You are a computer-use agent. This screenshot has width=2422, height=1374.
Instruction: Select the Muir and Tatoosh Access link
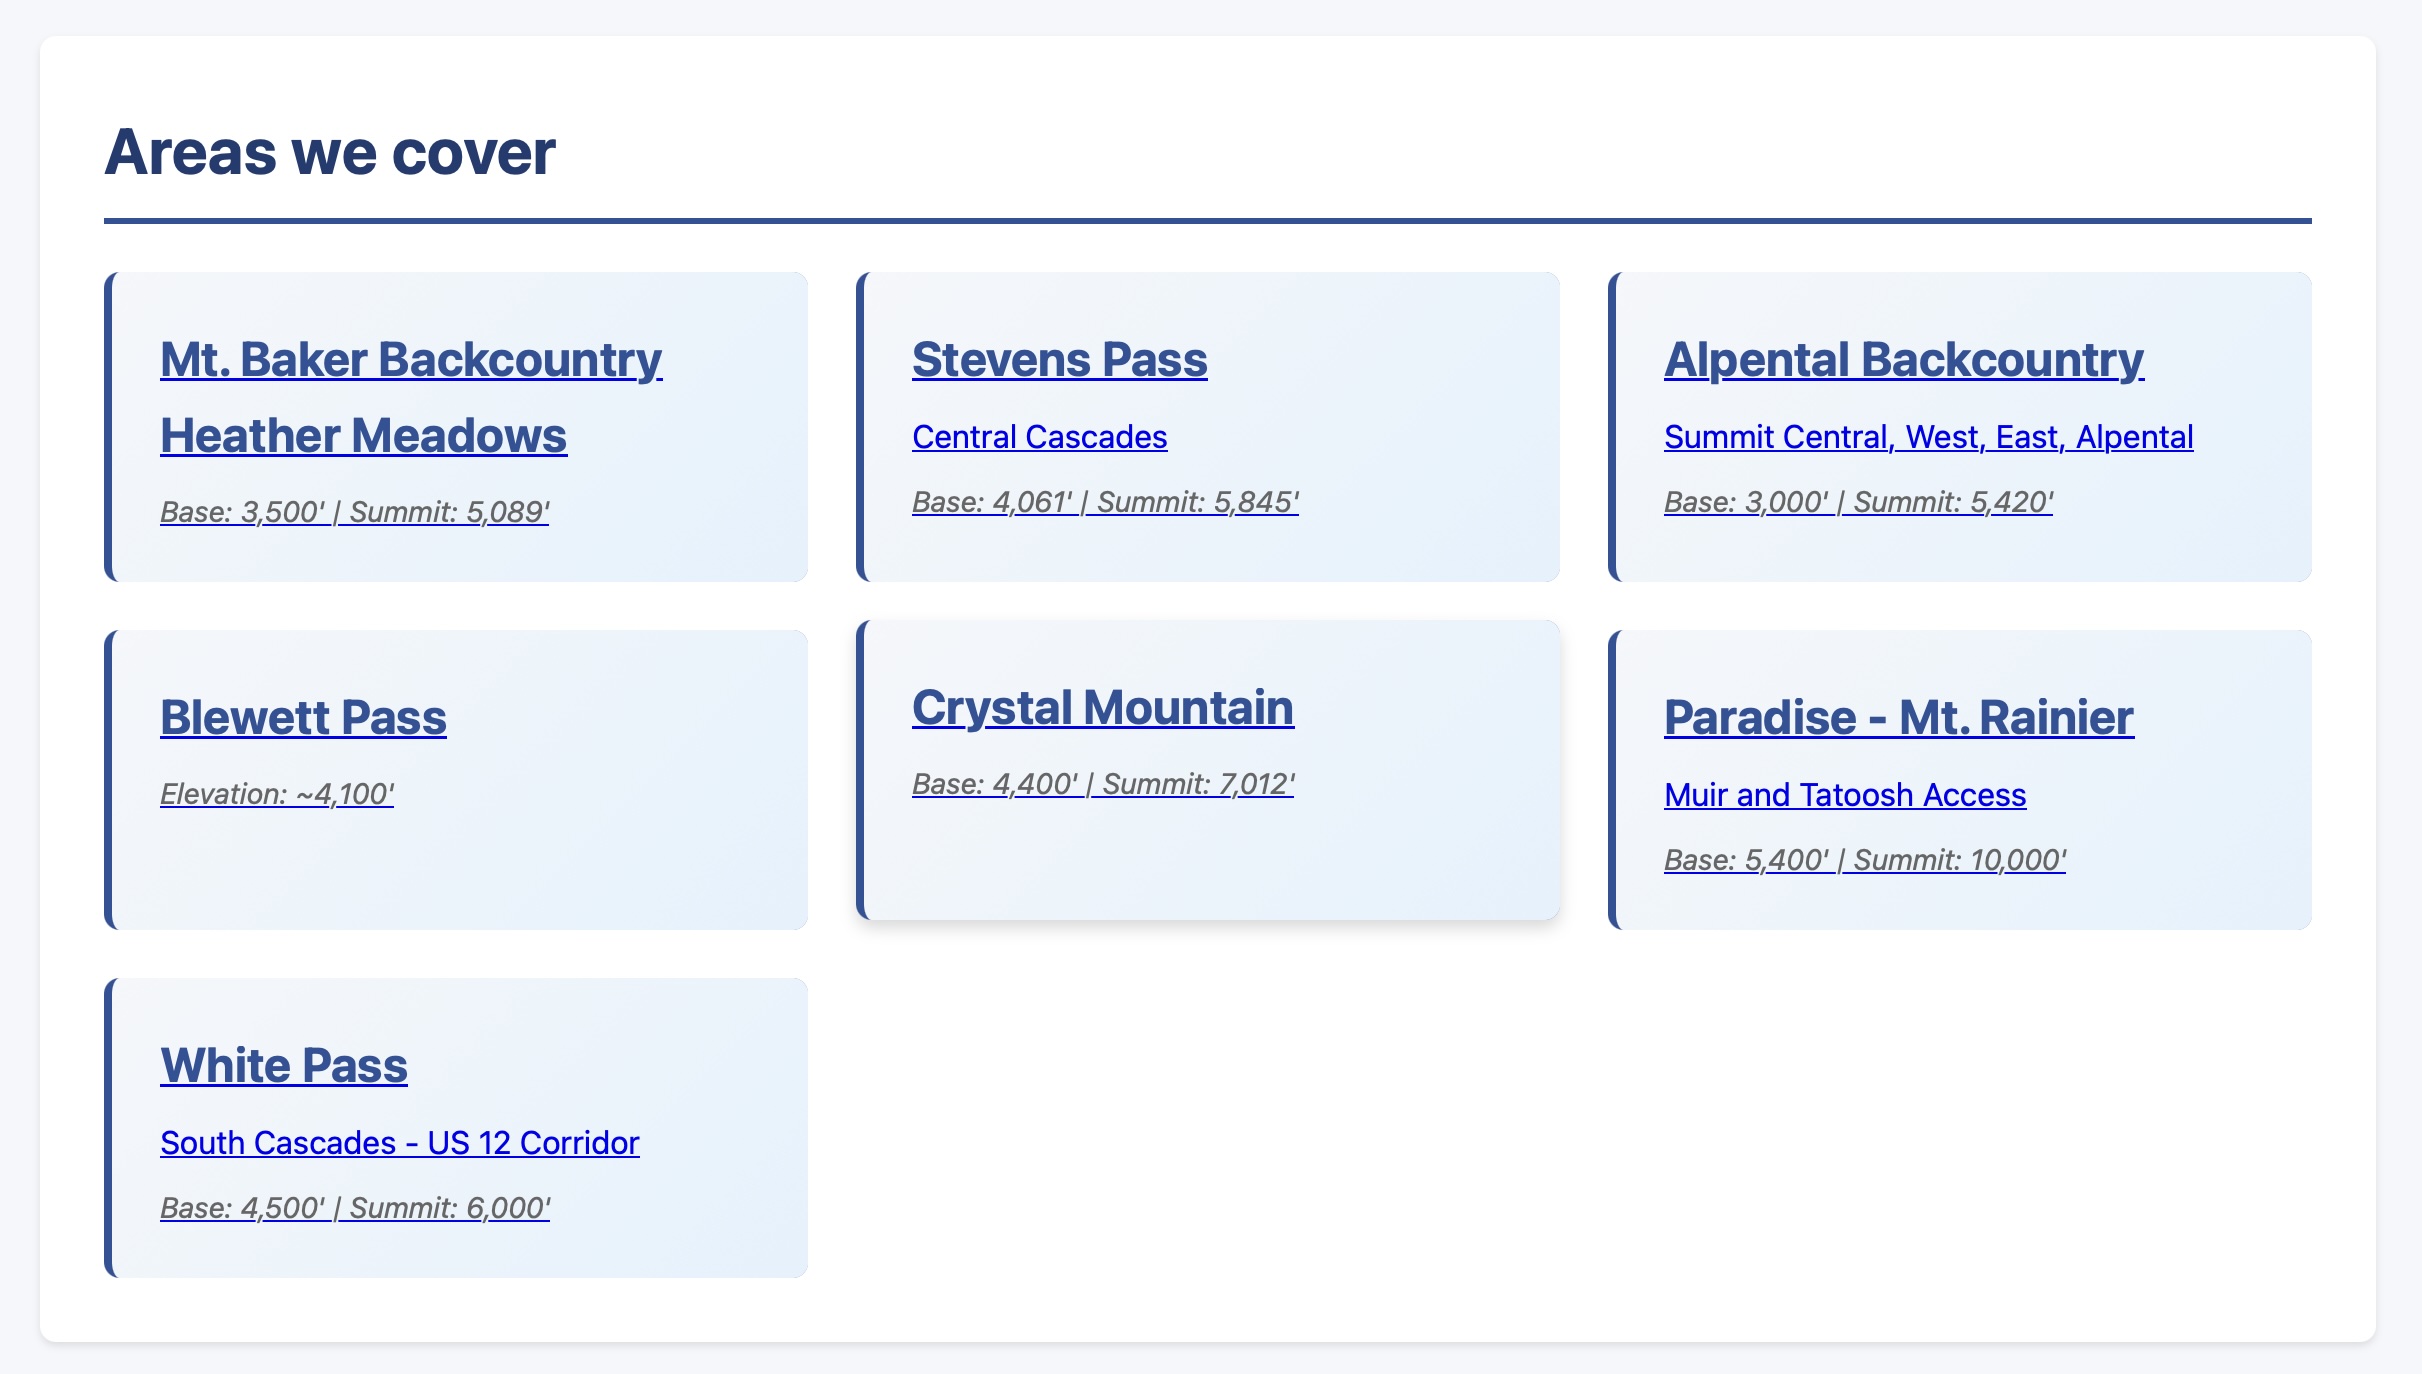pyautogui.click(x=1845, y=795)
